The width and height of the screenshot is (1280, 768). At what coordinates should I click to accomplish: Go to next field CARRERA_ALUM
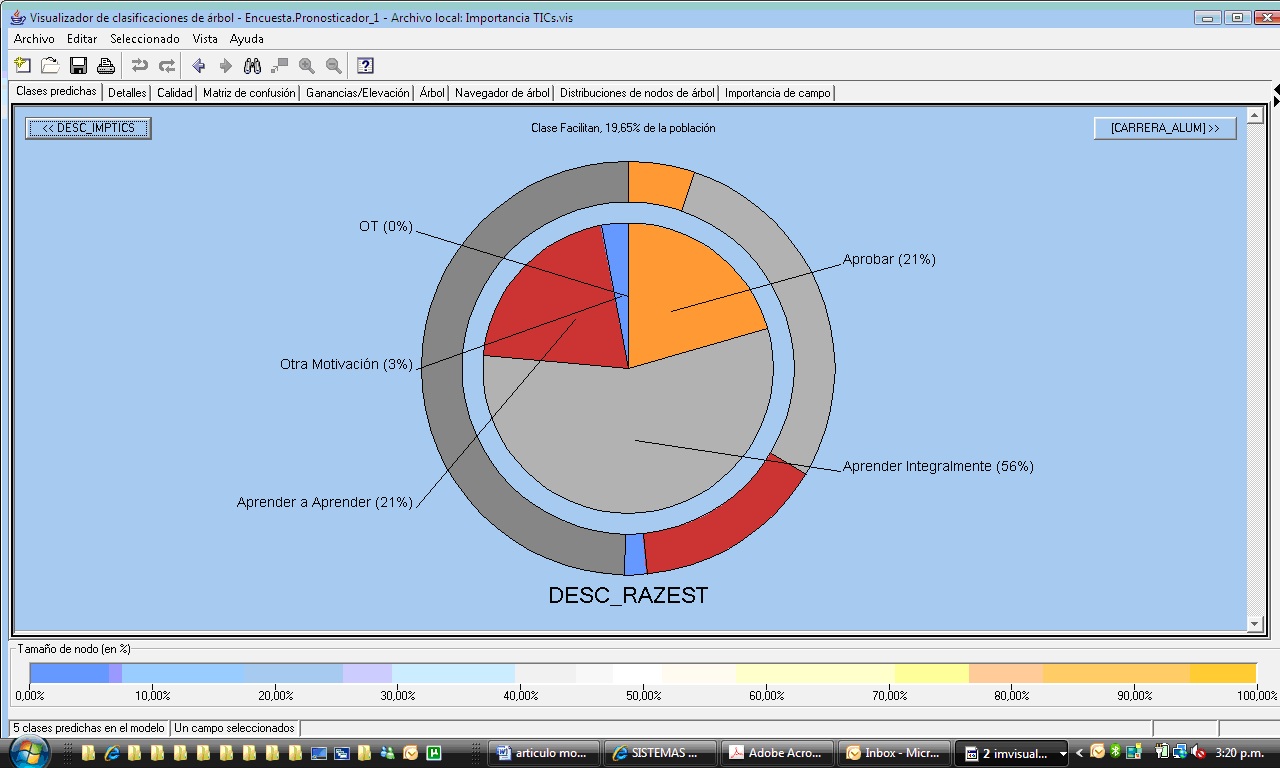(x=1165, y=128)
